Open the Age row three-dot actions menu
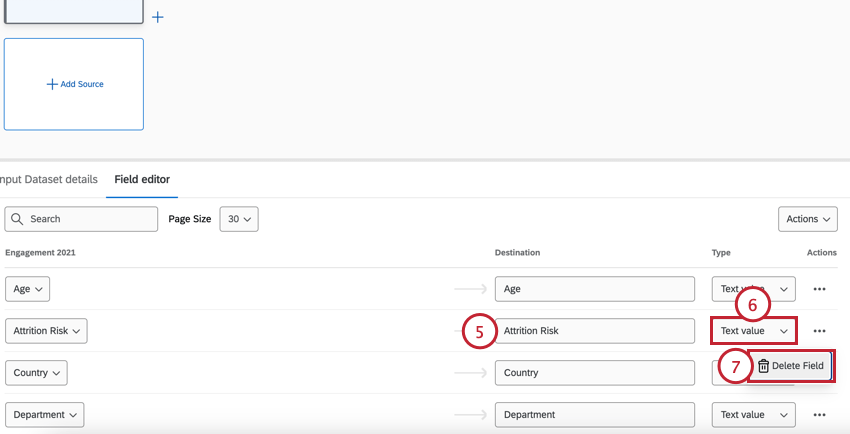Viewport: 850px width, 434px height. 820,289
